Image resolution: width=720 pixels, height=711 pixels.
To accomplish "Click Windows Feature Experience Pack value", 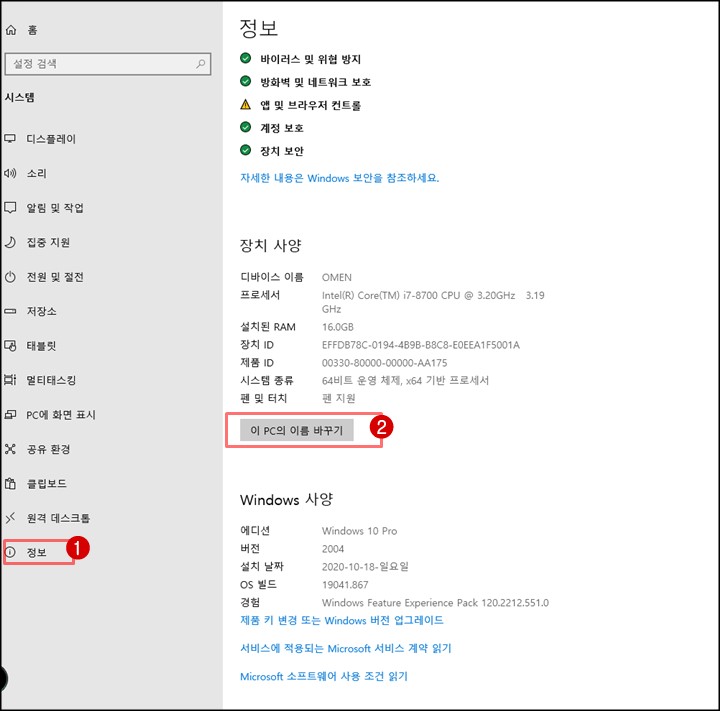I will pos(435,603).
